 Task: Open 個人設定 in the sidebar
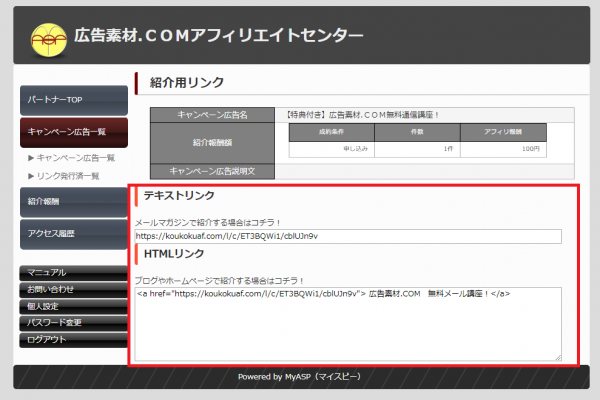point(73,306)
